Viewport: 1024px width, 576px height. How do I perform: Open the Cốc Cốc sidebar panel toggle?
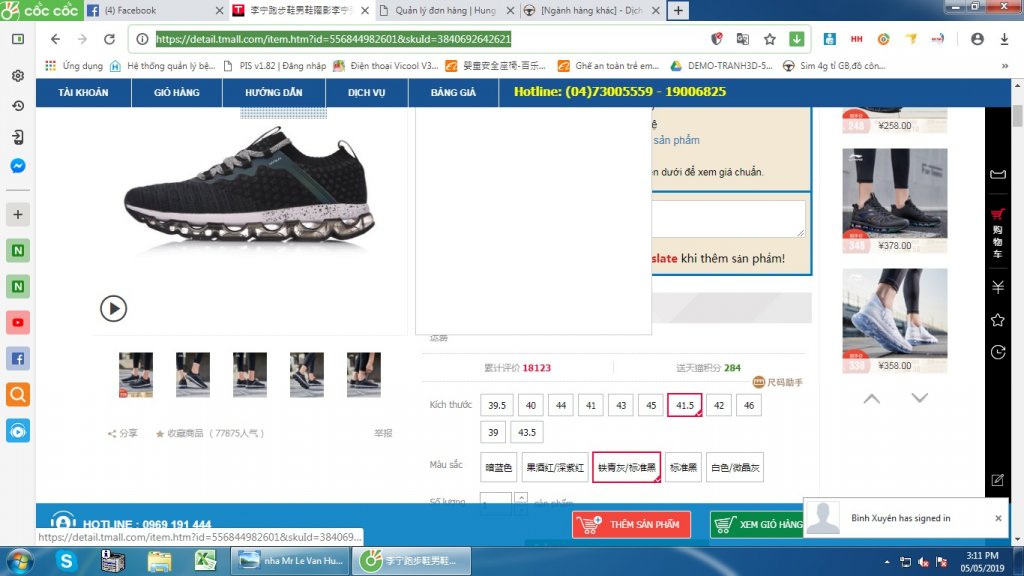[18, 39]
